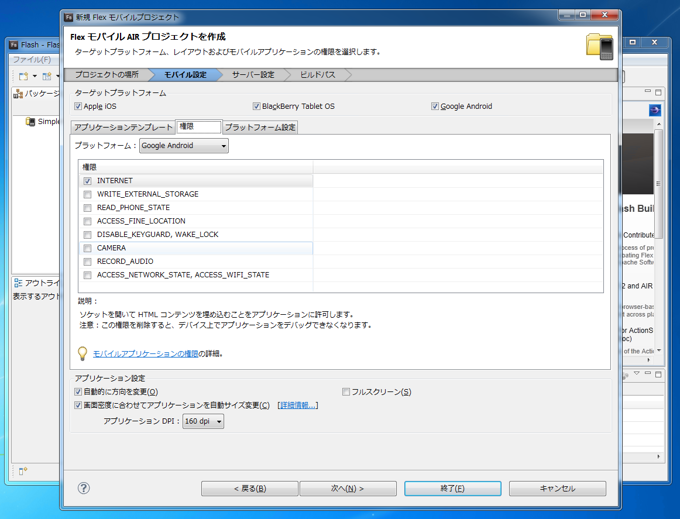The width and height of the screenshot is (680, 519).
Task: Click the 権限 column header
Action: coord(196,167)
